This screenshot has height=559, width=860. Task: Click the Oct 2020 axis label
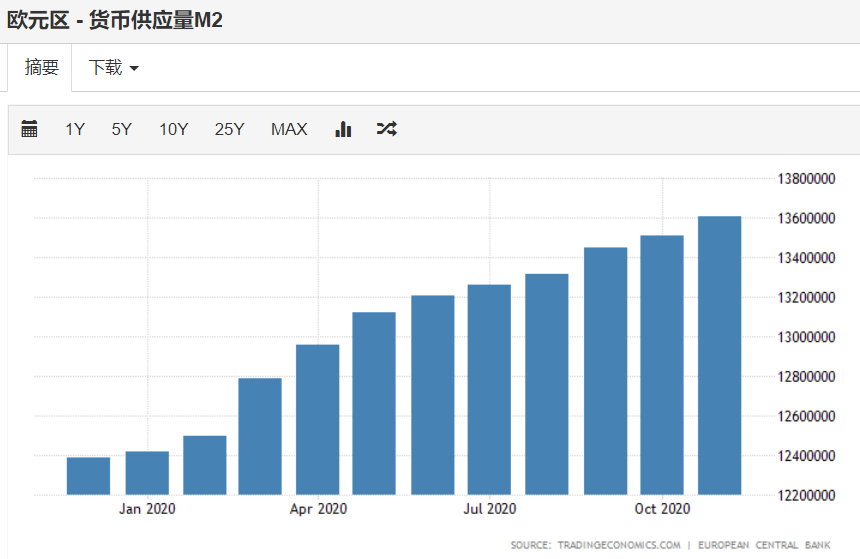click(x=662, y=509)
